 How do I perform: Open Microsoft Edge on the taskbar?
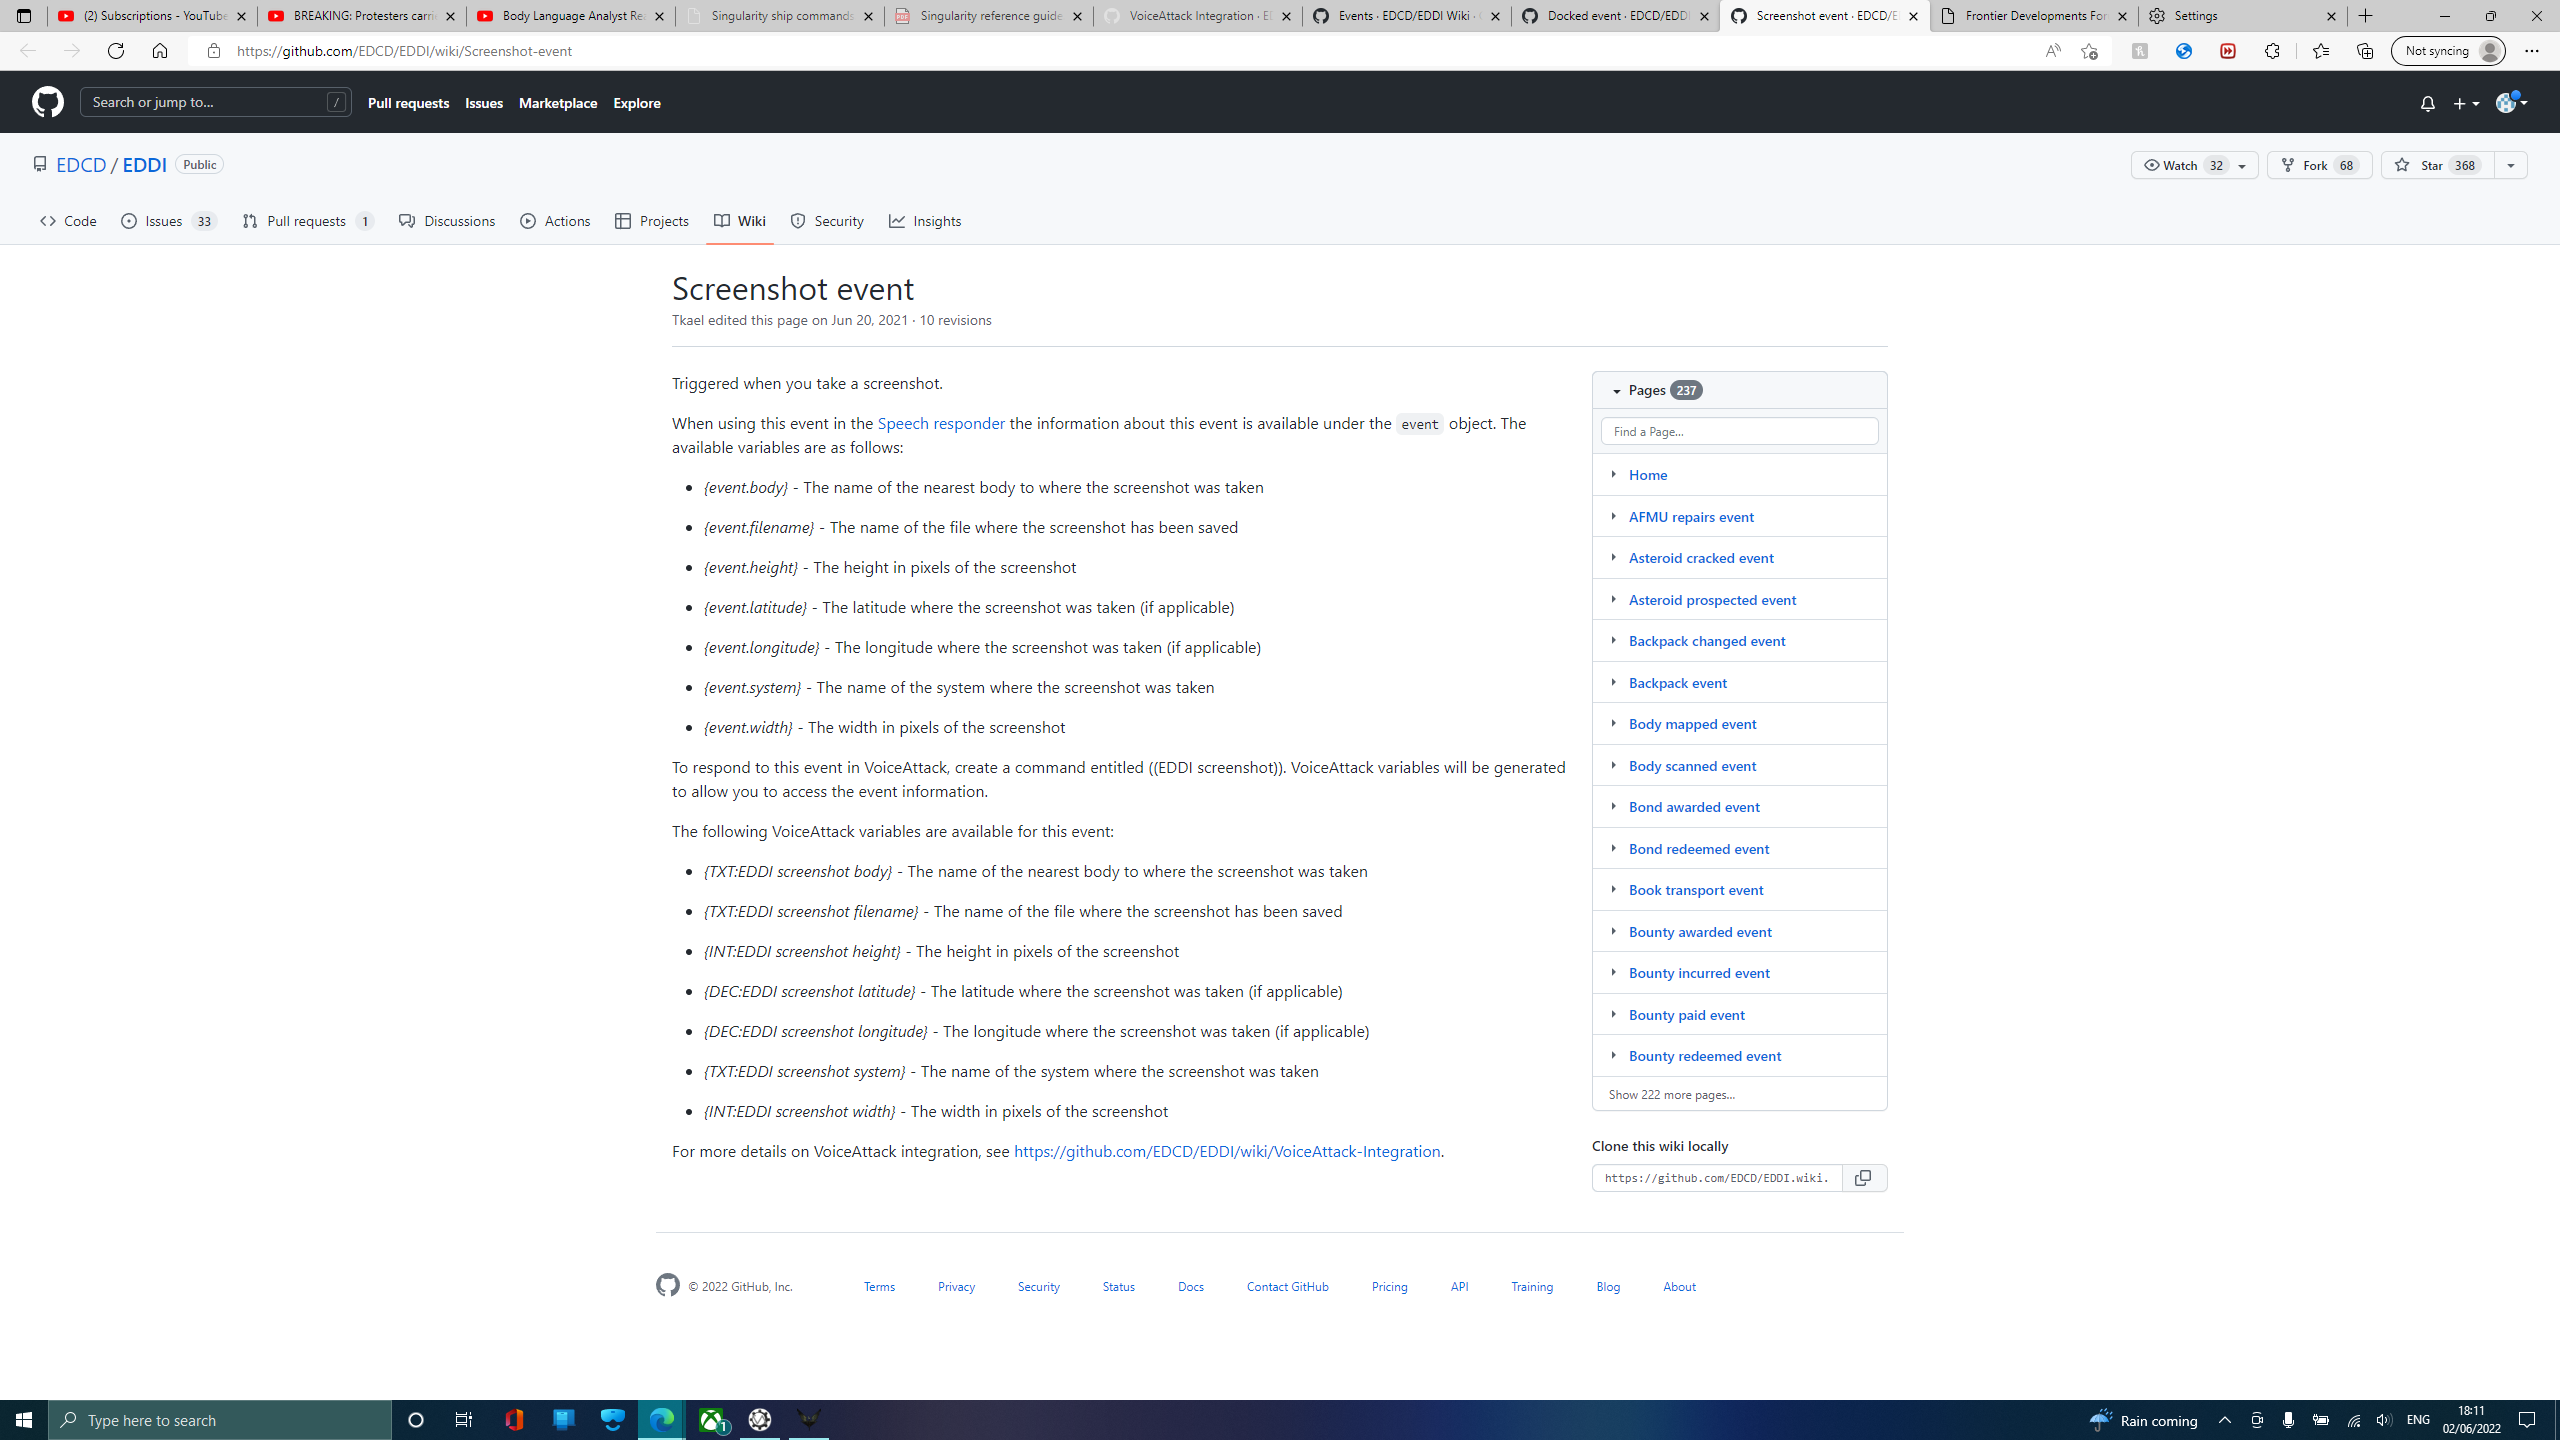[661, 1420]
